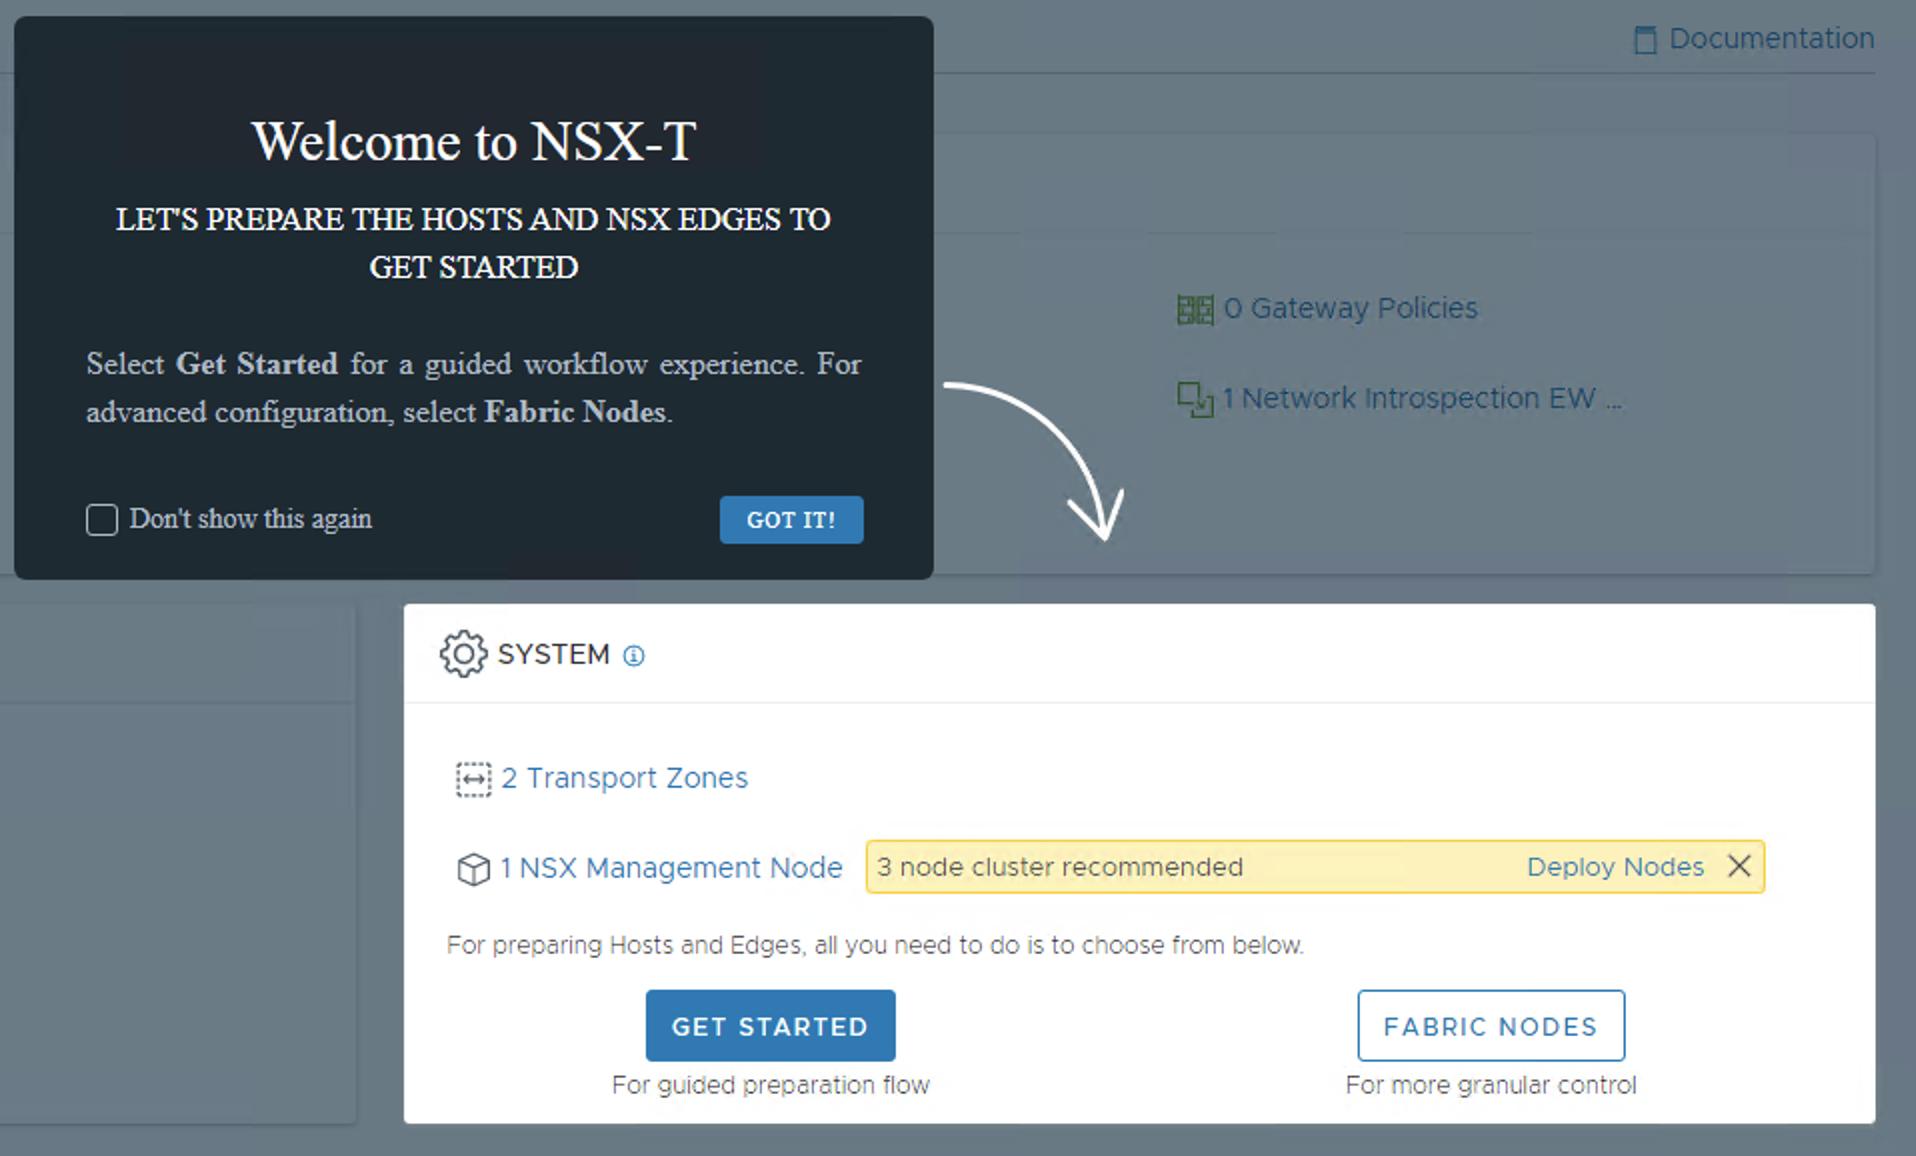Screen dimensions: 1916x1156
Task: Open the 1 NSX Management Node link
Action: 671,867
